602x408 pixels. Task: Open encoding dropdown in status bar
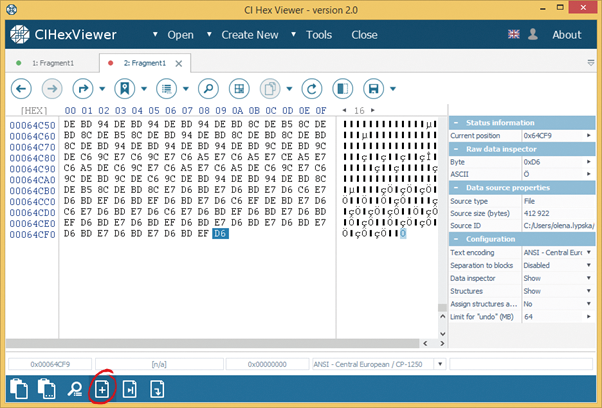[x=440, y=364]
